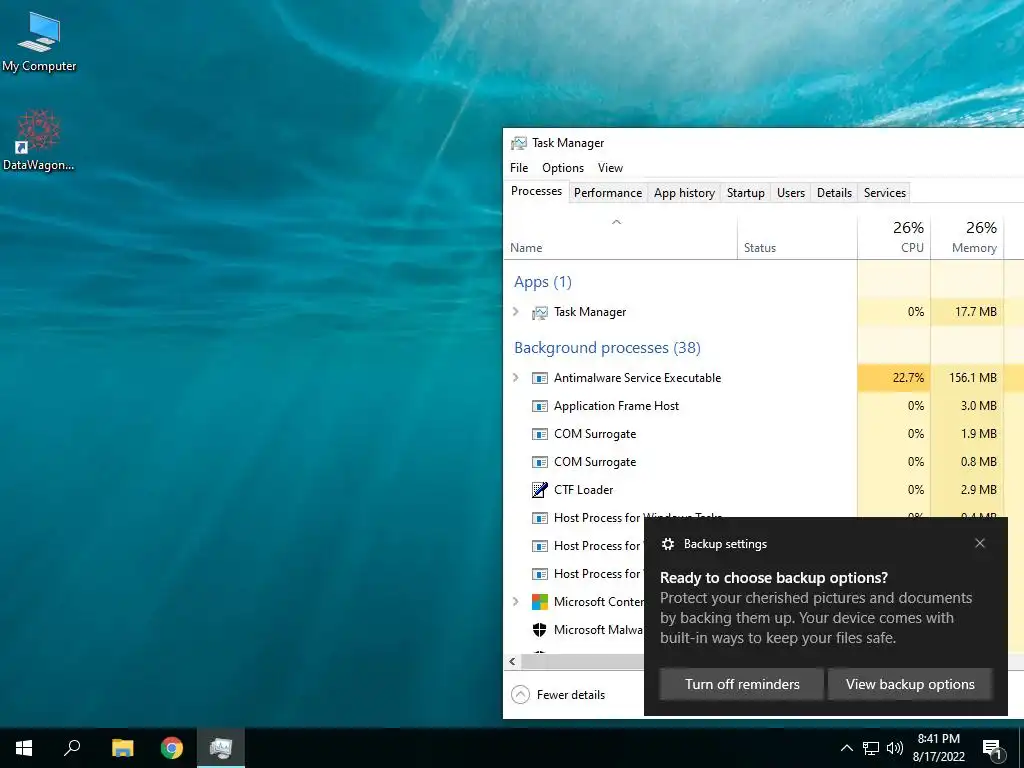The image size is (1024, 768).
Task: Switch to the Services tab
Action: pos(885,193)
